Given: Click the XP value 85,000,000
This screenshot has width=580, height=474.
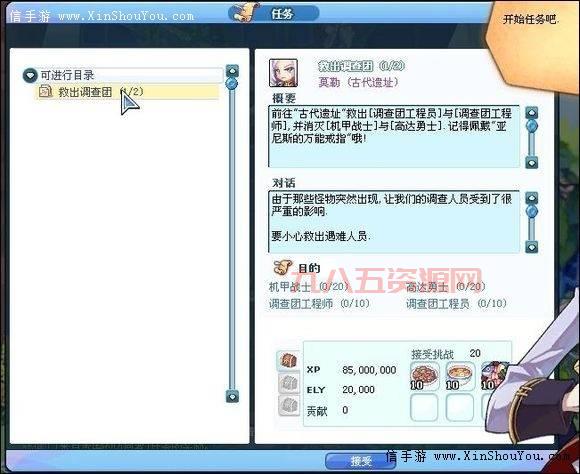Looking at the screenshot, I should (x=369, y=370).
